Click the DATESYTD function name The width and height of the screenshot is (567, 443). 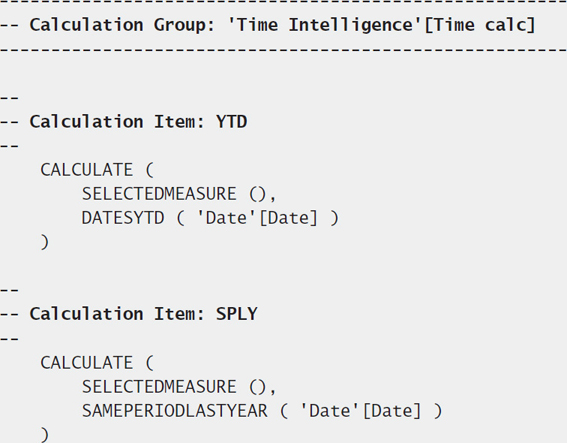[x=123, y=218]
